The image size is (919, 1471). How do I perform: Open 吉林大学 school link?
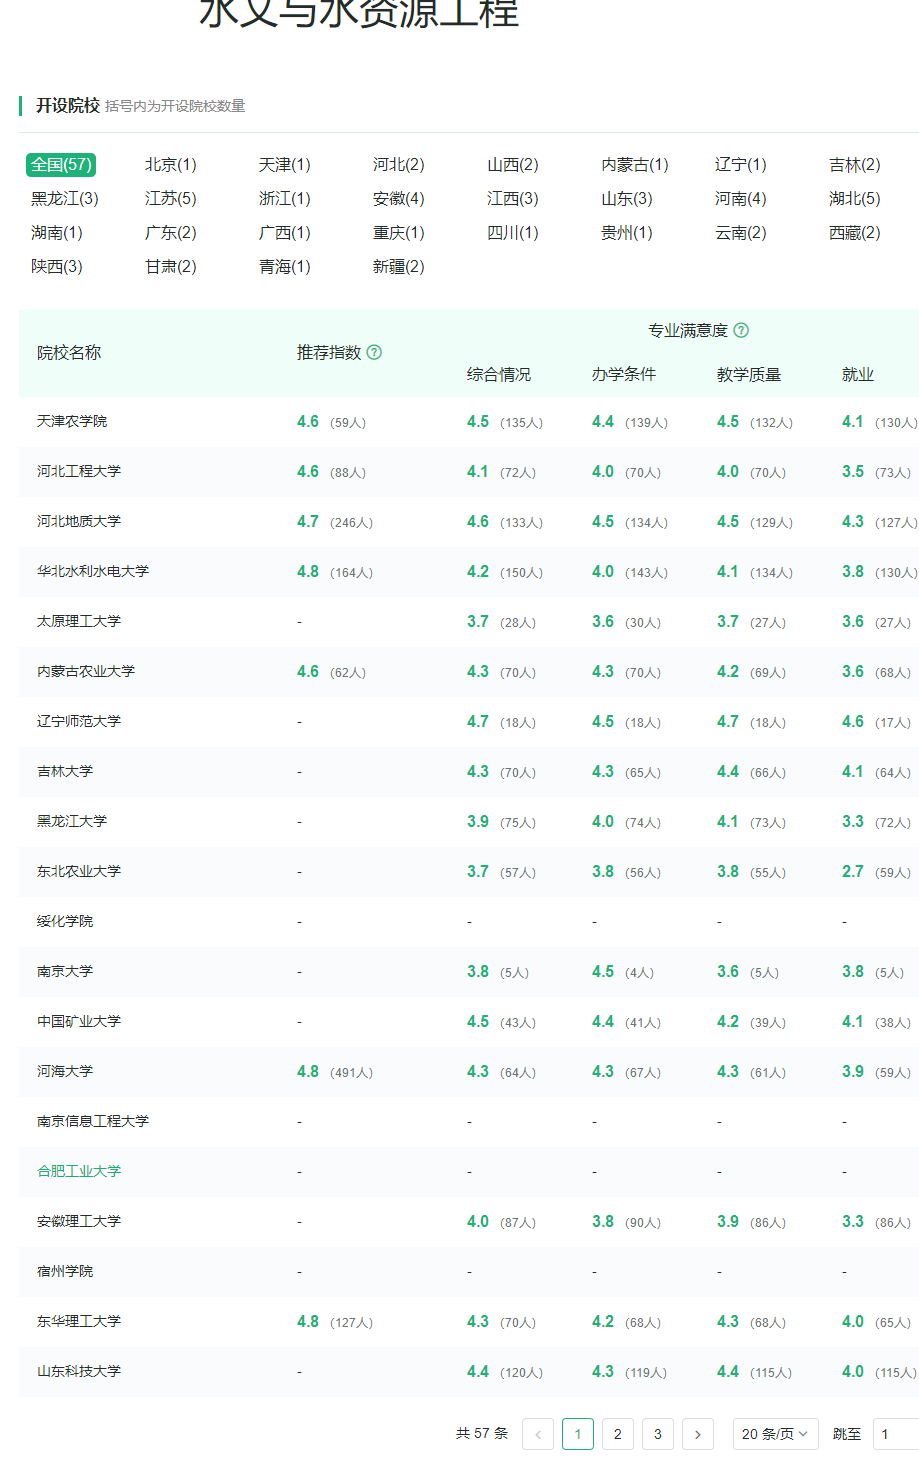coord(65,771)
